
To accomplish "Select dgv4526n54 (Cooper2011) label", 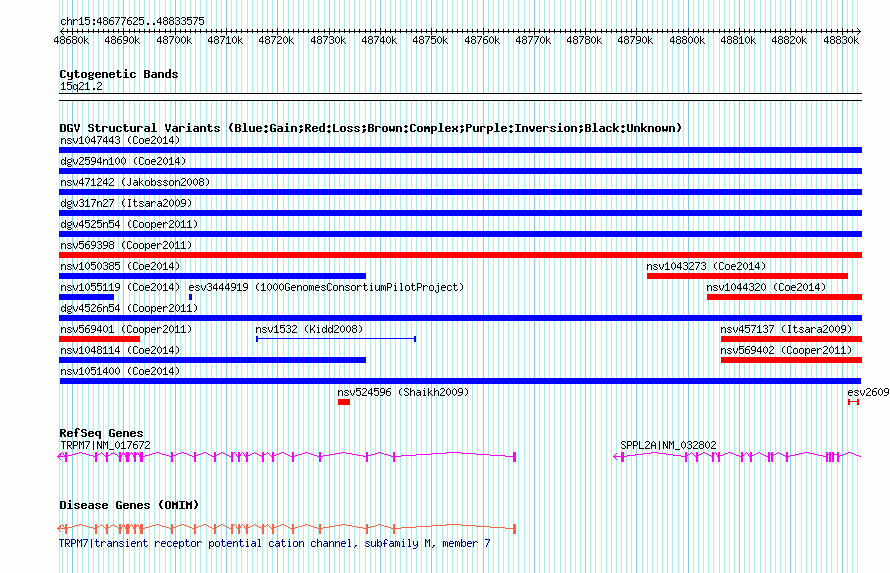I will coord(129,308).
